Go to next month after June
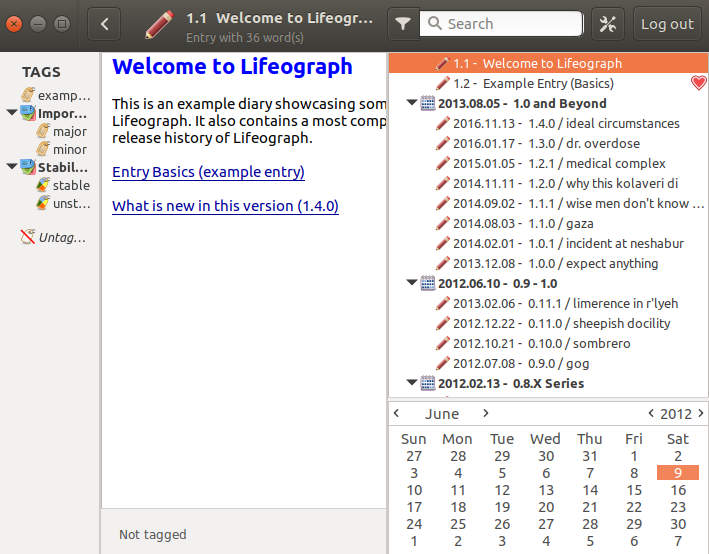This screenshot has width=709, height=554. tap(485, 413)
